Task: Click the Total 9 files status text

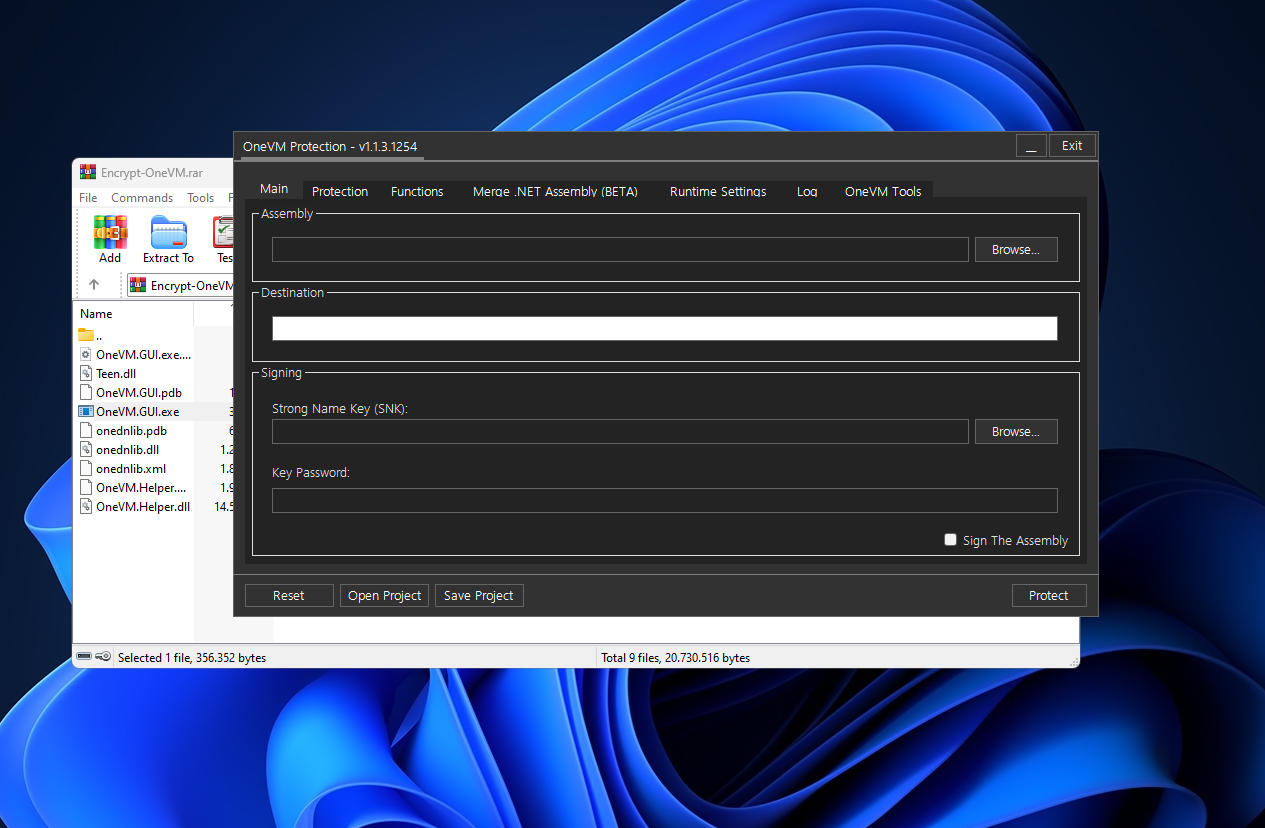Action: (675, 658)
